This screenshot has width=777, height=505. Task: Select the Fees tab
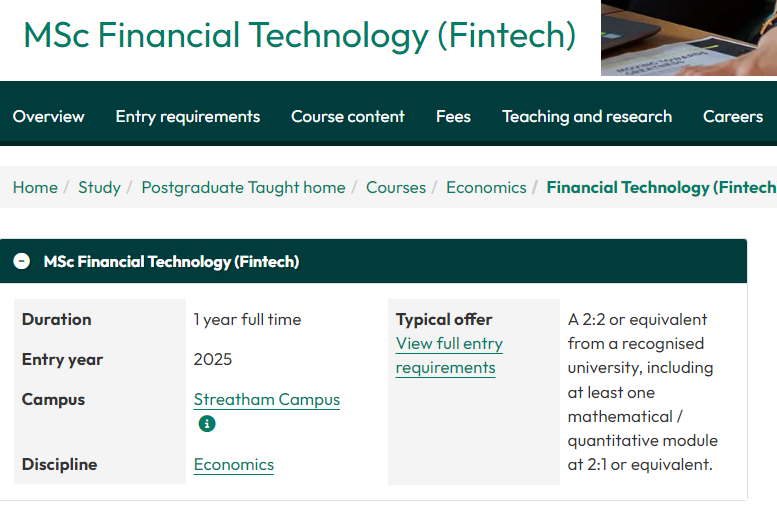click(x=453, y=116)
